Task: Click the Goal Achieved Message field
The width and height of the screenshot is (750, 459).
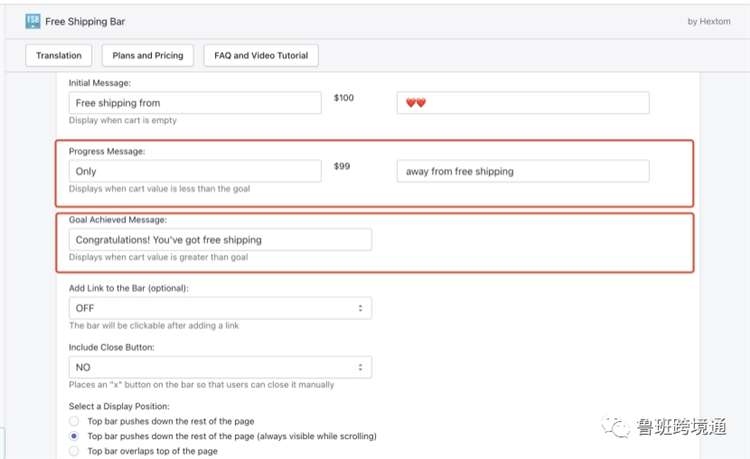Action: 220,240
